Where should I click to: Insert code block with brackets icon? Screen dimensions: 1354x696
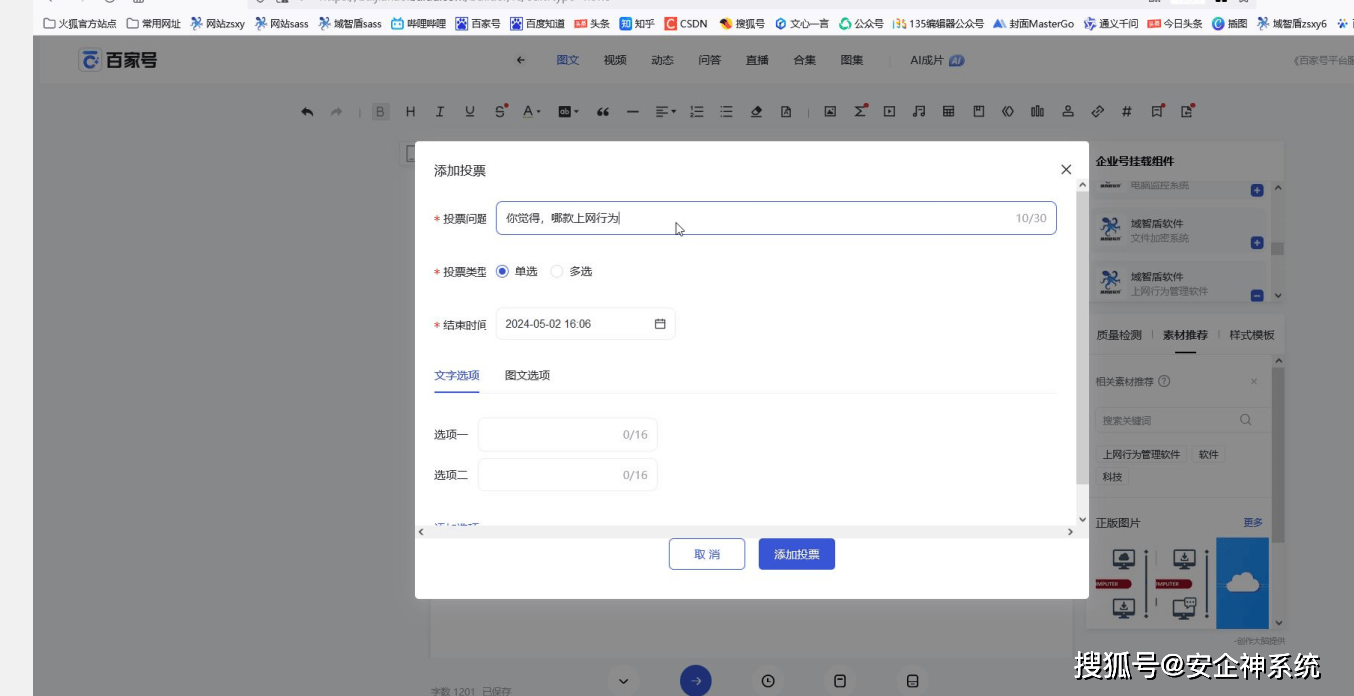[1008, 112]
